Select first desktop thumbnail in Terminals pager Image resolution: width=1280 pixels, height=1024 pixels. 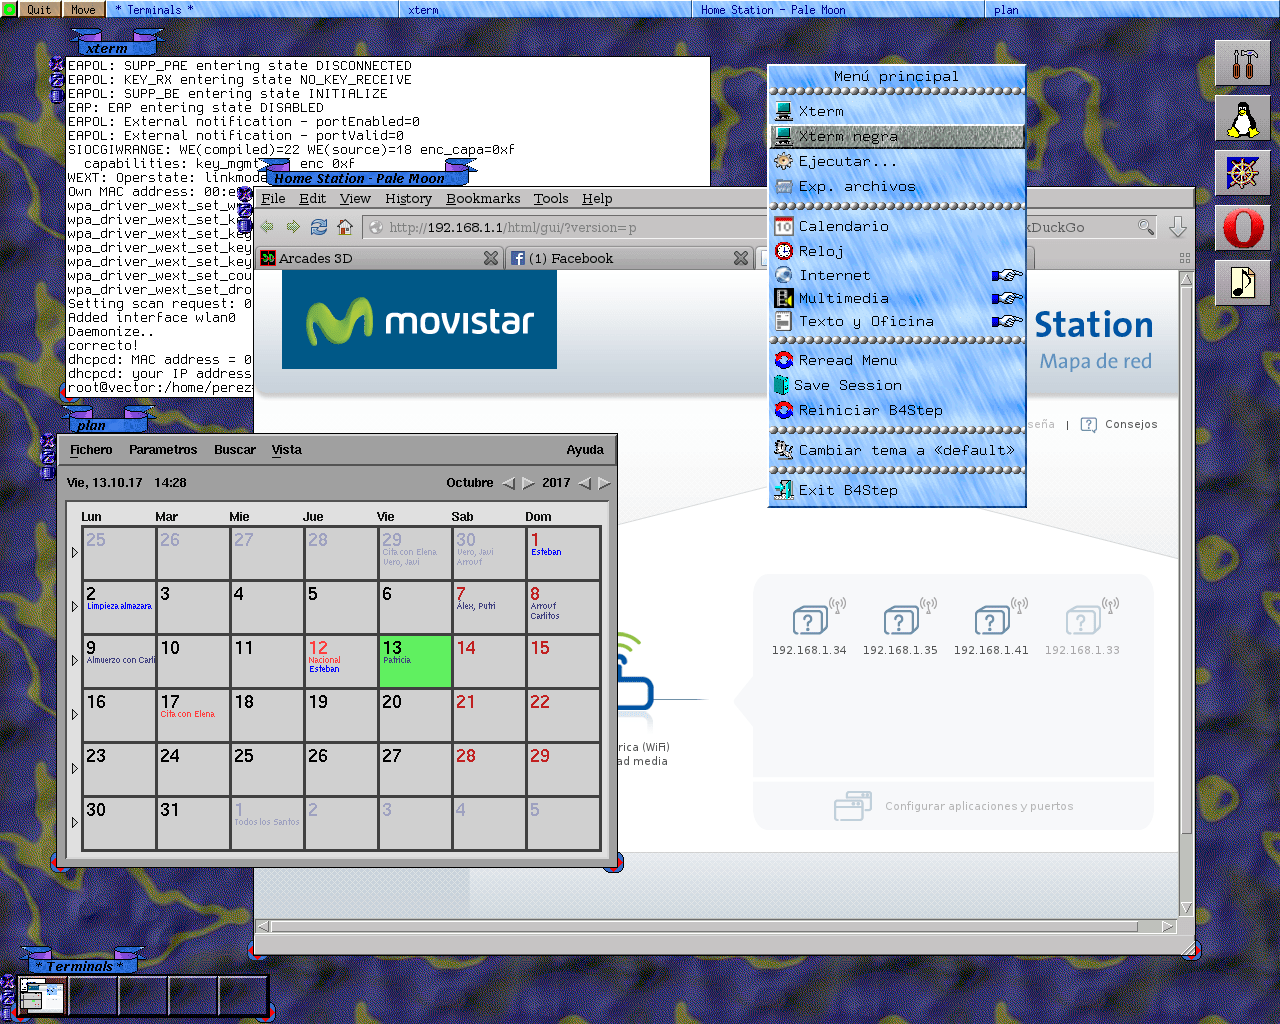(x=41, y=996)
